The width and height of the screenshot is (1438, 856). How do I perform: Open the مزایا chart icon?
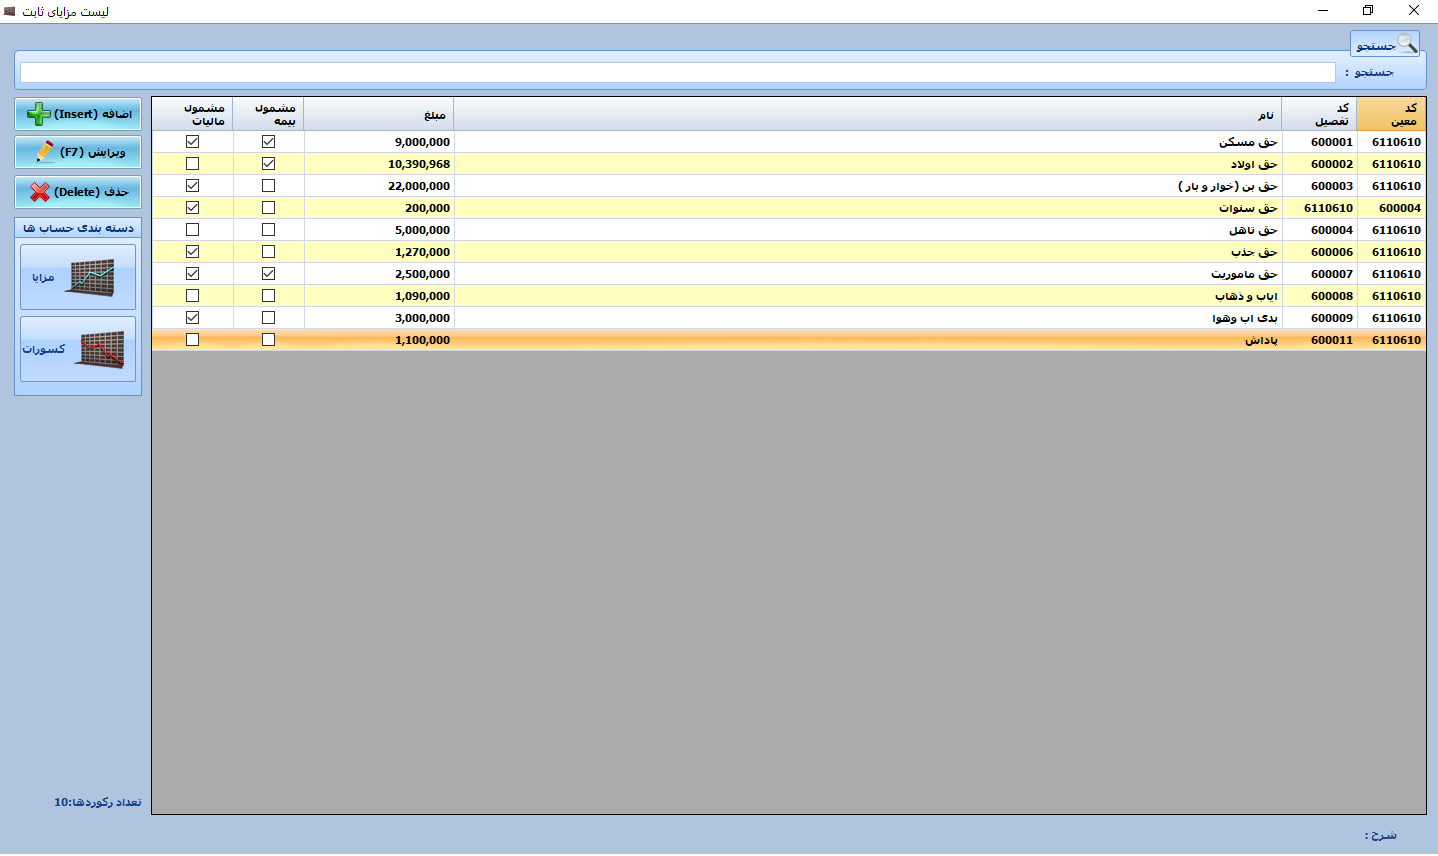[x=90, y=277]
